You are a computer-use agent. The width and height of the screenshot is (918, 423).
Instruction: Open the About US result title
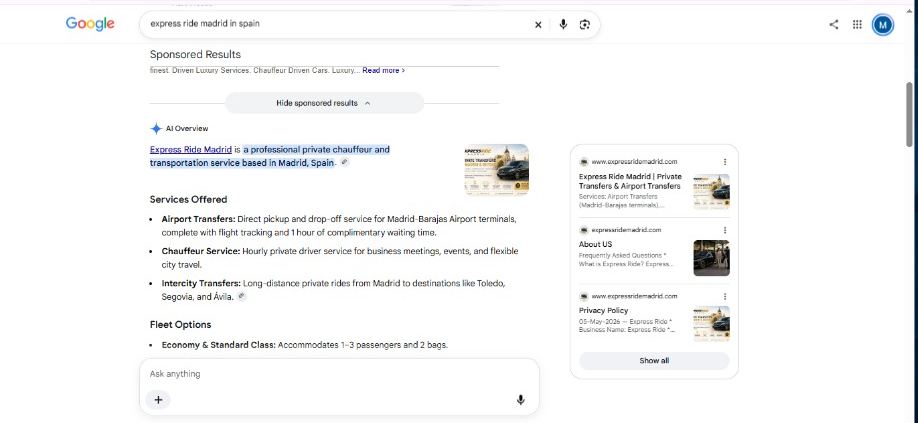pyautogui.click(x=595, y=244)
